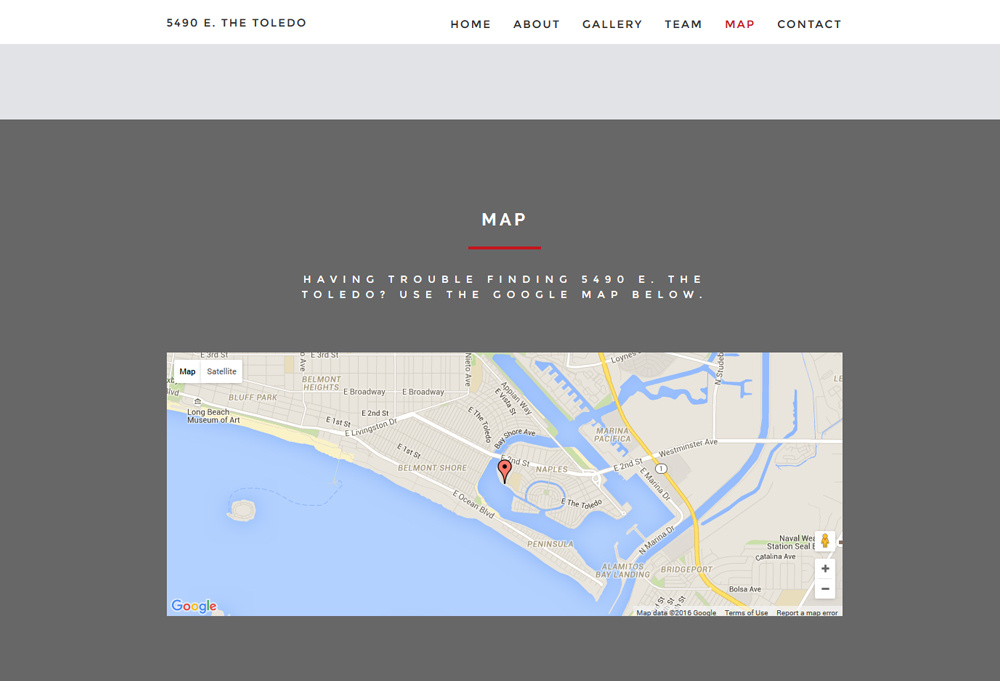The width and height of the screenshot is (1000, 681).
Task: Zoom out on the map
Action: pos(825,589)
